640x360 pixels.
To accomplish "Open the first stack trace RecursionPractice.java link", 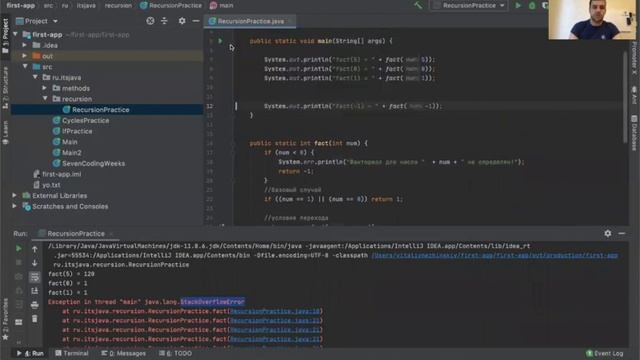I will pyautogui.click(x=275, y=311).
